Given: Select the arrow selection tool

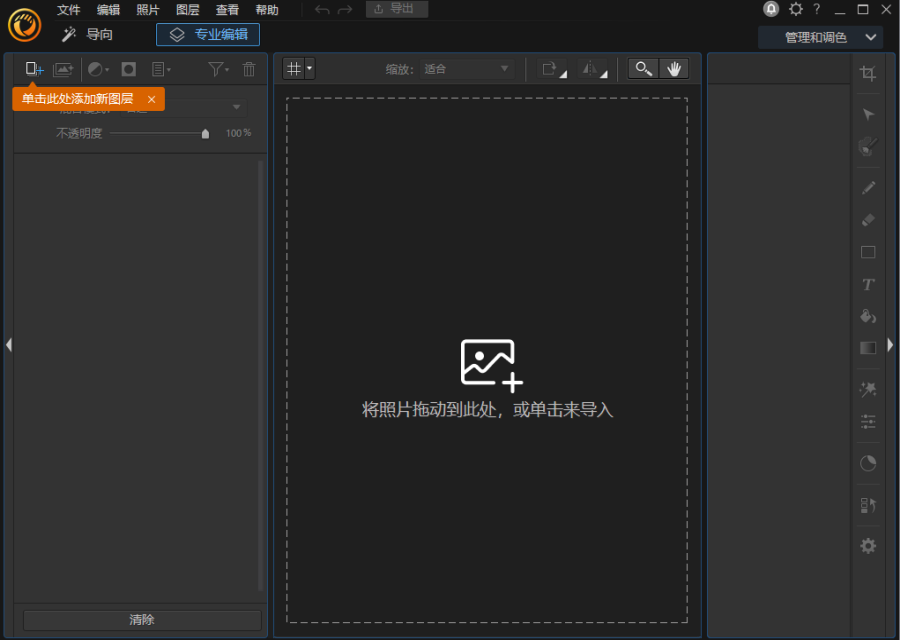Looking at the screenshot, I should pos(868,114).
